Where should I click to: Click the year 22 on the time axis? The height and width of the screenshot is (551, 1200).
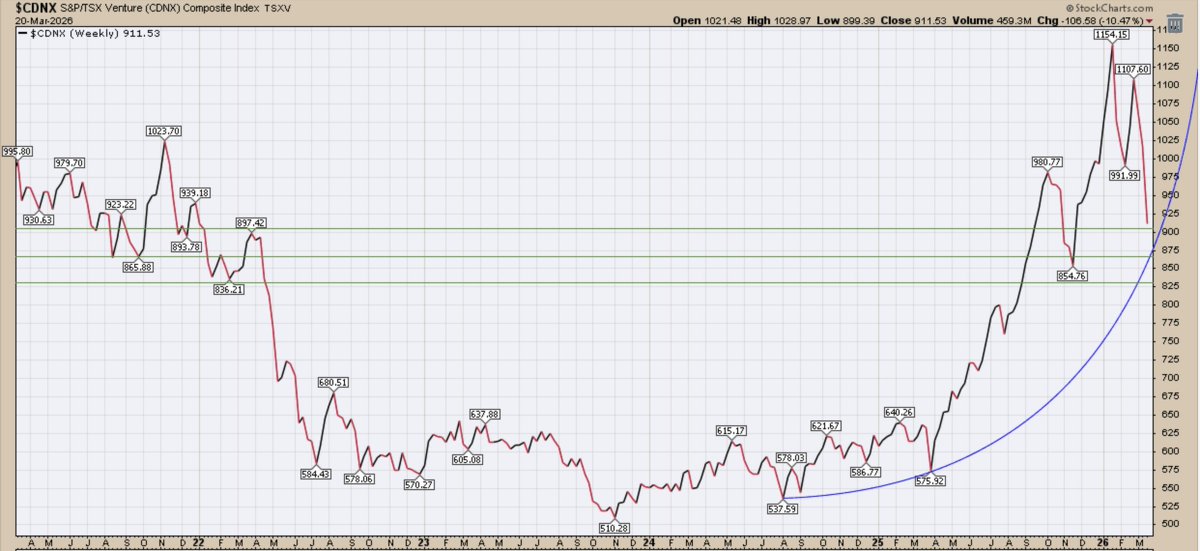tap(197, 543)
